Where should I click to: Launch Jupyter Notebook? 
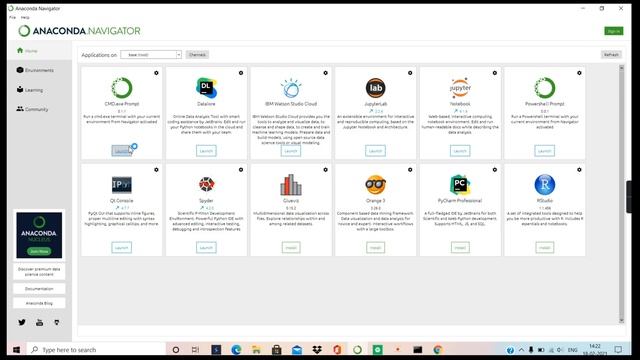point(460,151)
